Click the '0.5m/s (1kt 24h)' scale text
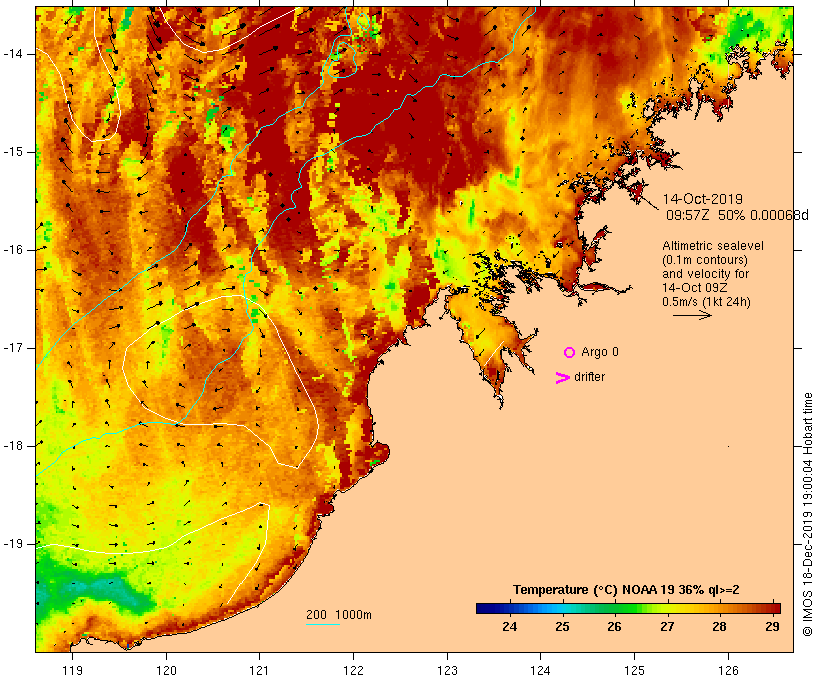Viewport: 820px width, 680px height. click(x=706, y=302)
